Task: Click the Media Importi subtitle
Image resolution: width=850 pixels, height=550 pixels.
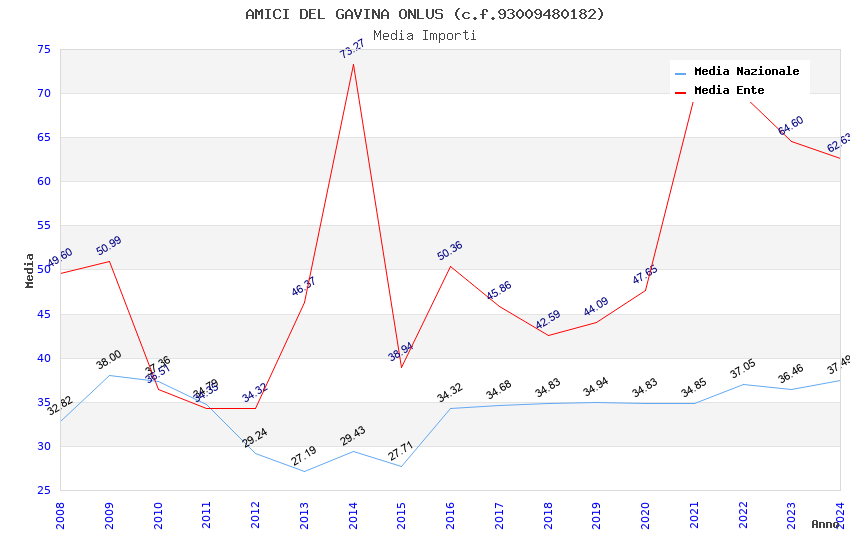Action: [425, 35]
